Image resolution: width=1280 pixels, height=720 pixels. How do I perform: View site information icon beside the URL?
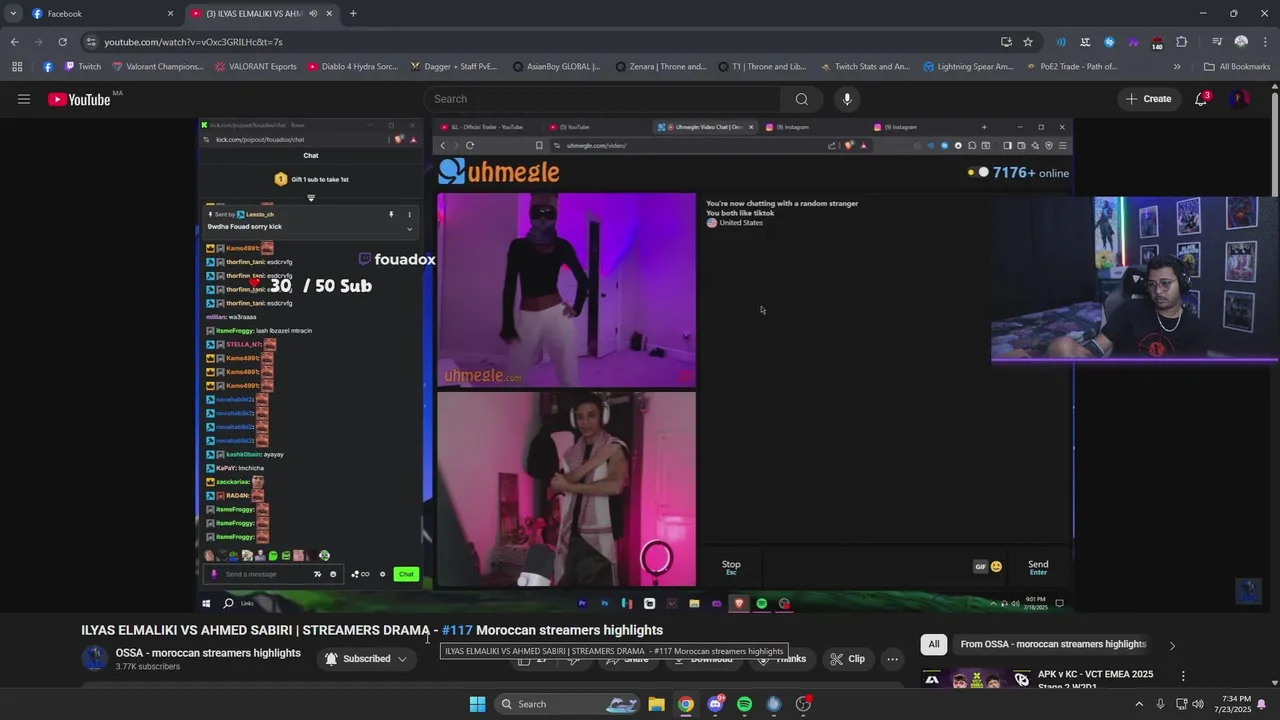91,42
